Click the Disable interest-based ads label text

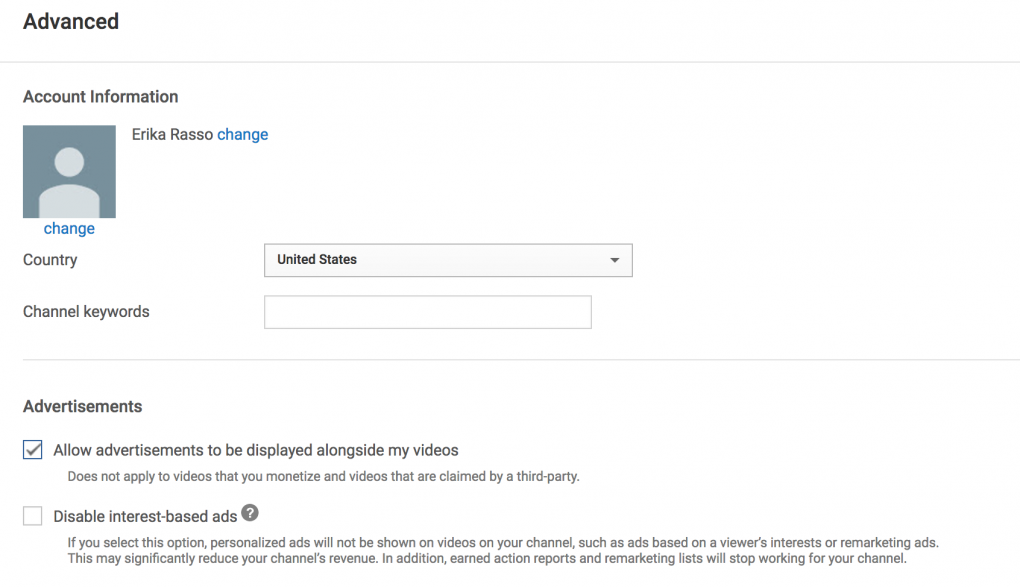click(x=145, y=517)
